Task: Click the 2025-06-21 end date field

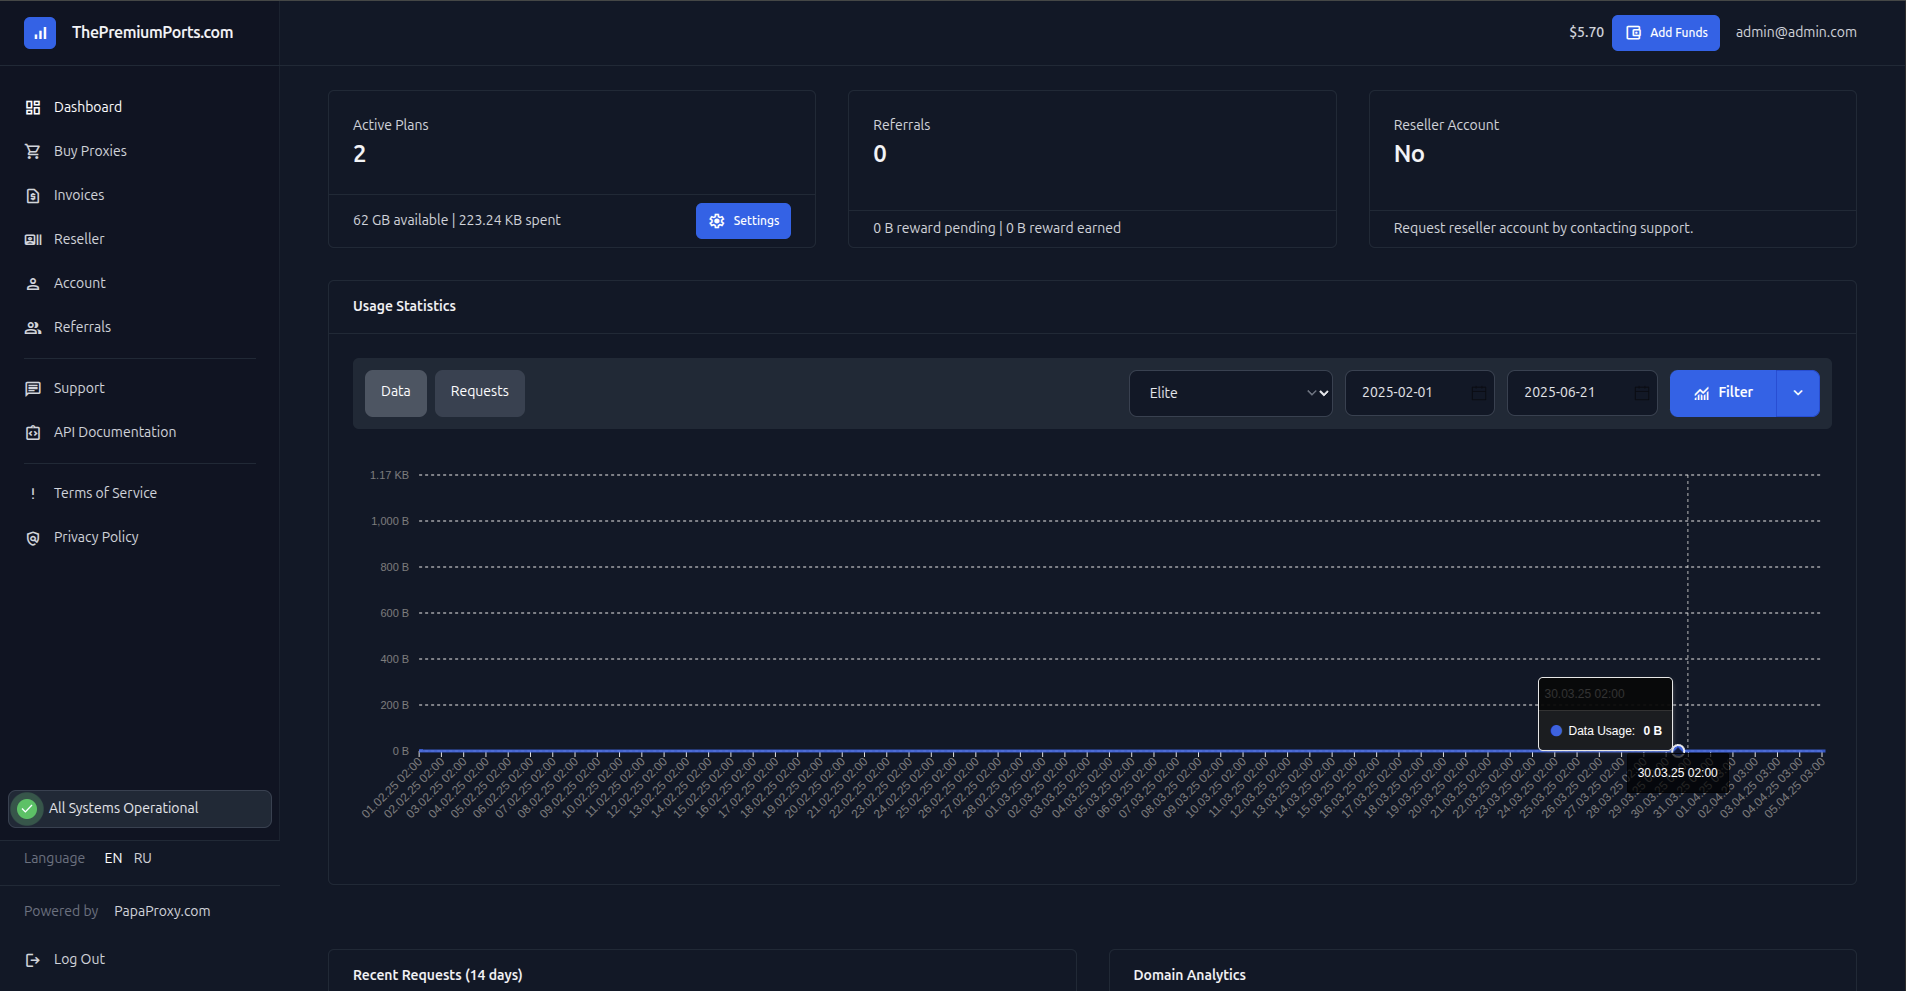Action: [1582, 393]
